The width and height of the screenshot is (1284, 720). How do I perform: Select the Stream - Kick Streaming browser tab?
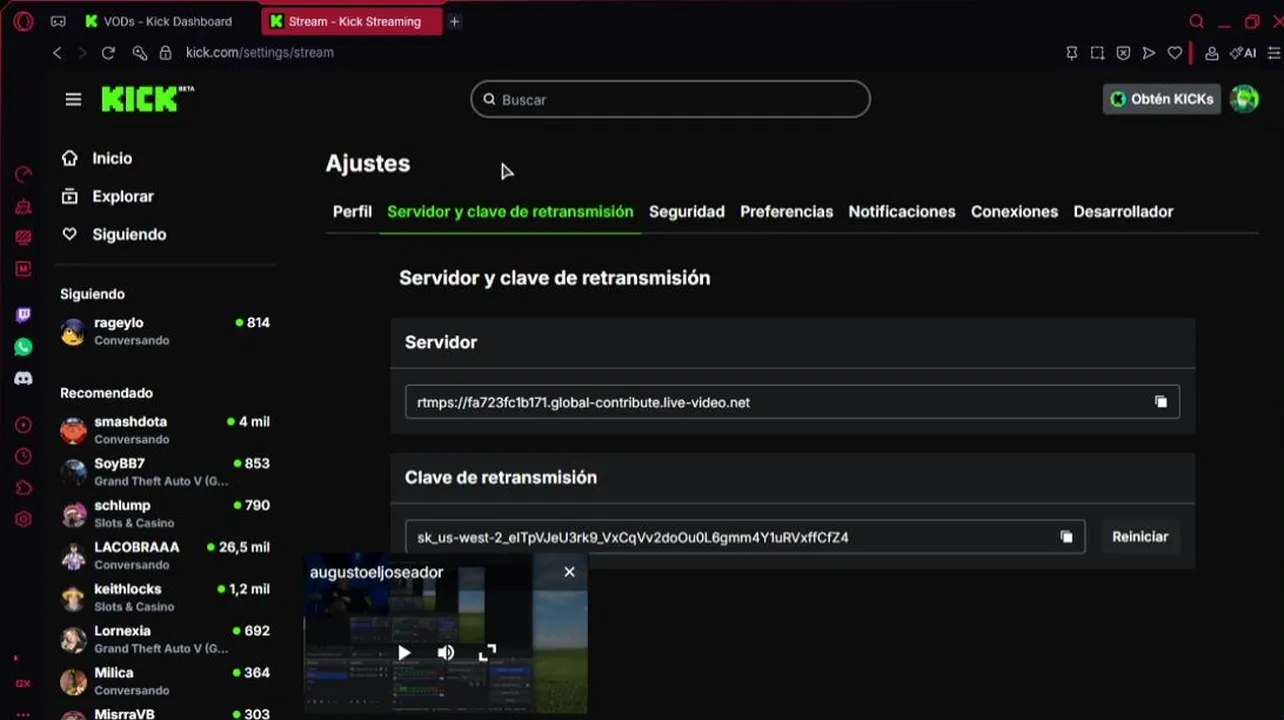click(x=351, y=21)
